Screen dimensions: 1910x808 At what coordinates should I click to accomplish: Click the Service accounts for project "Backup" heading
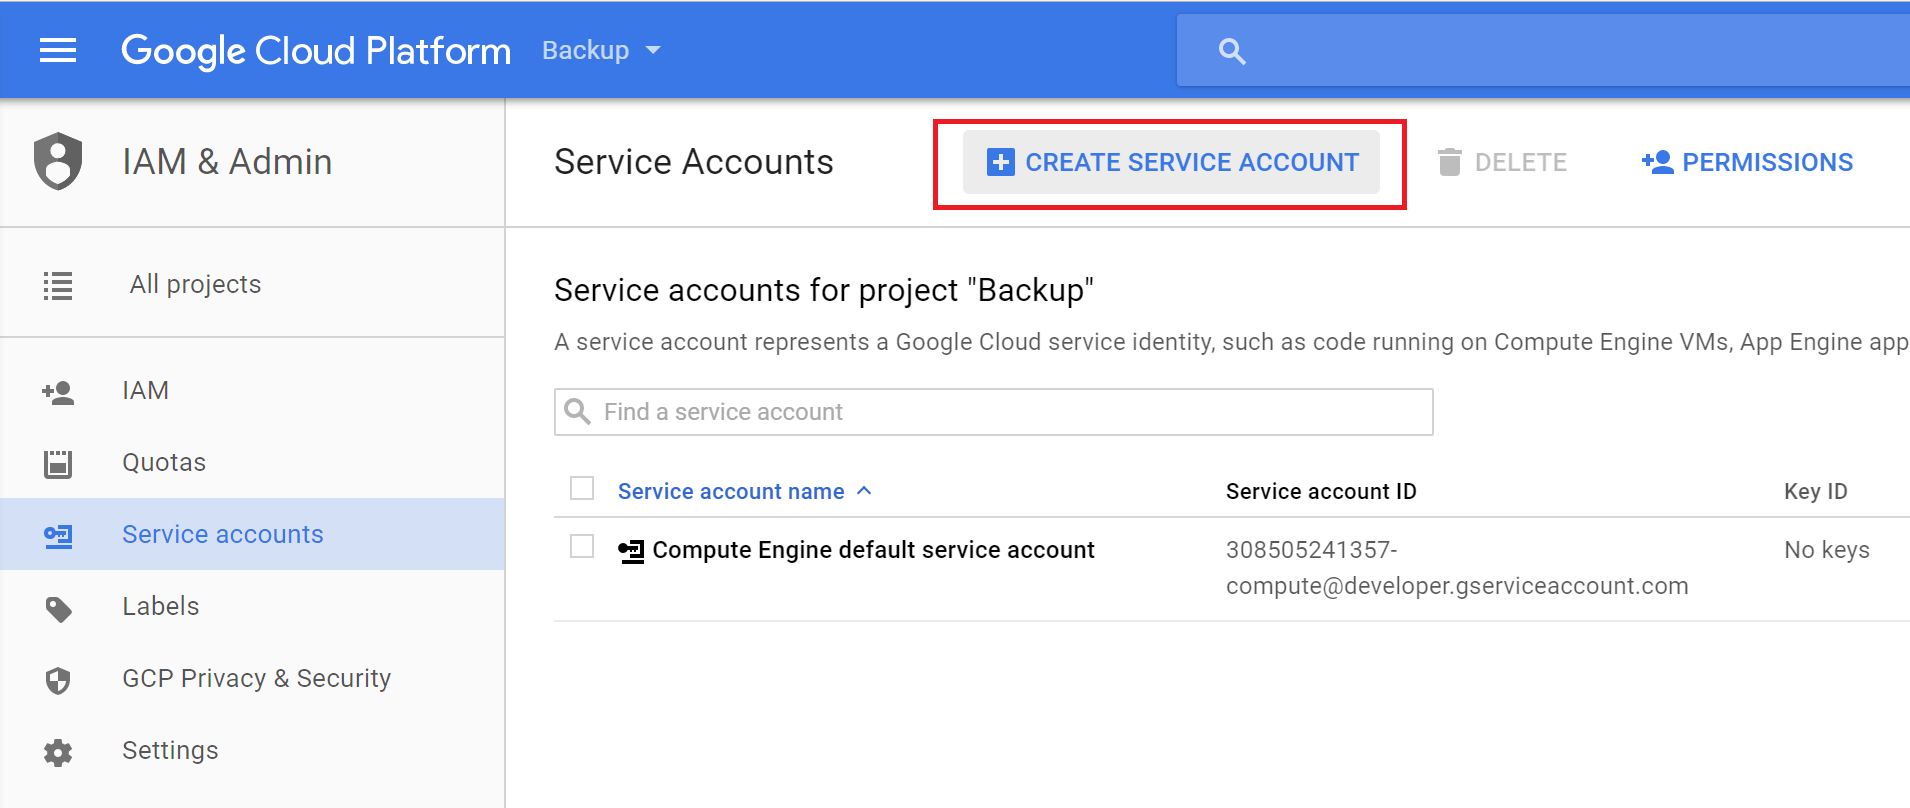pos(824,290)
